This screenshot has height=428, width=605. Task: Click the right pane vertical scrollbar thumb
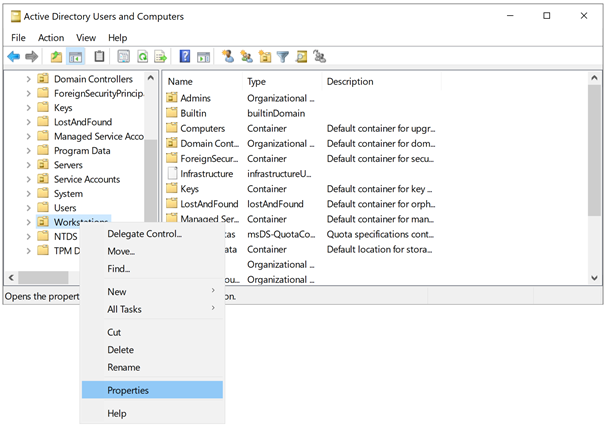click(594, 151)
